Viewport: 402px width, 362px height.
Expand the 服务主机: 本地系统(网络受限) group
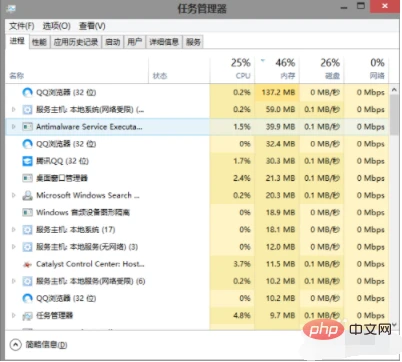pos(14,109)
